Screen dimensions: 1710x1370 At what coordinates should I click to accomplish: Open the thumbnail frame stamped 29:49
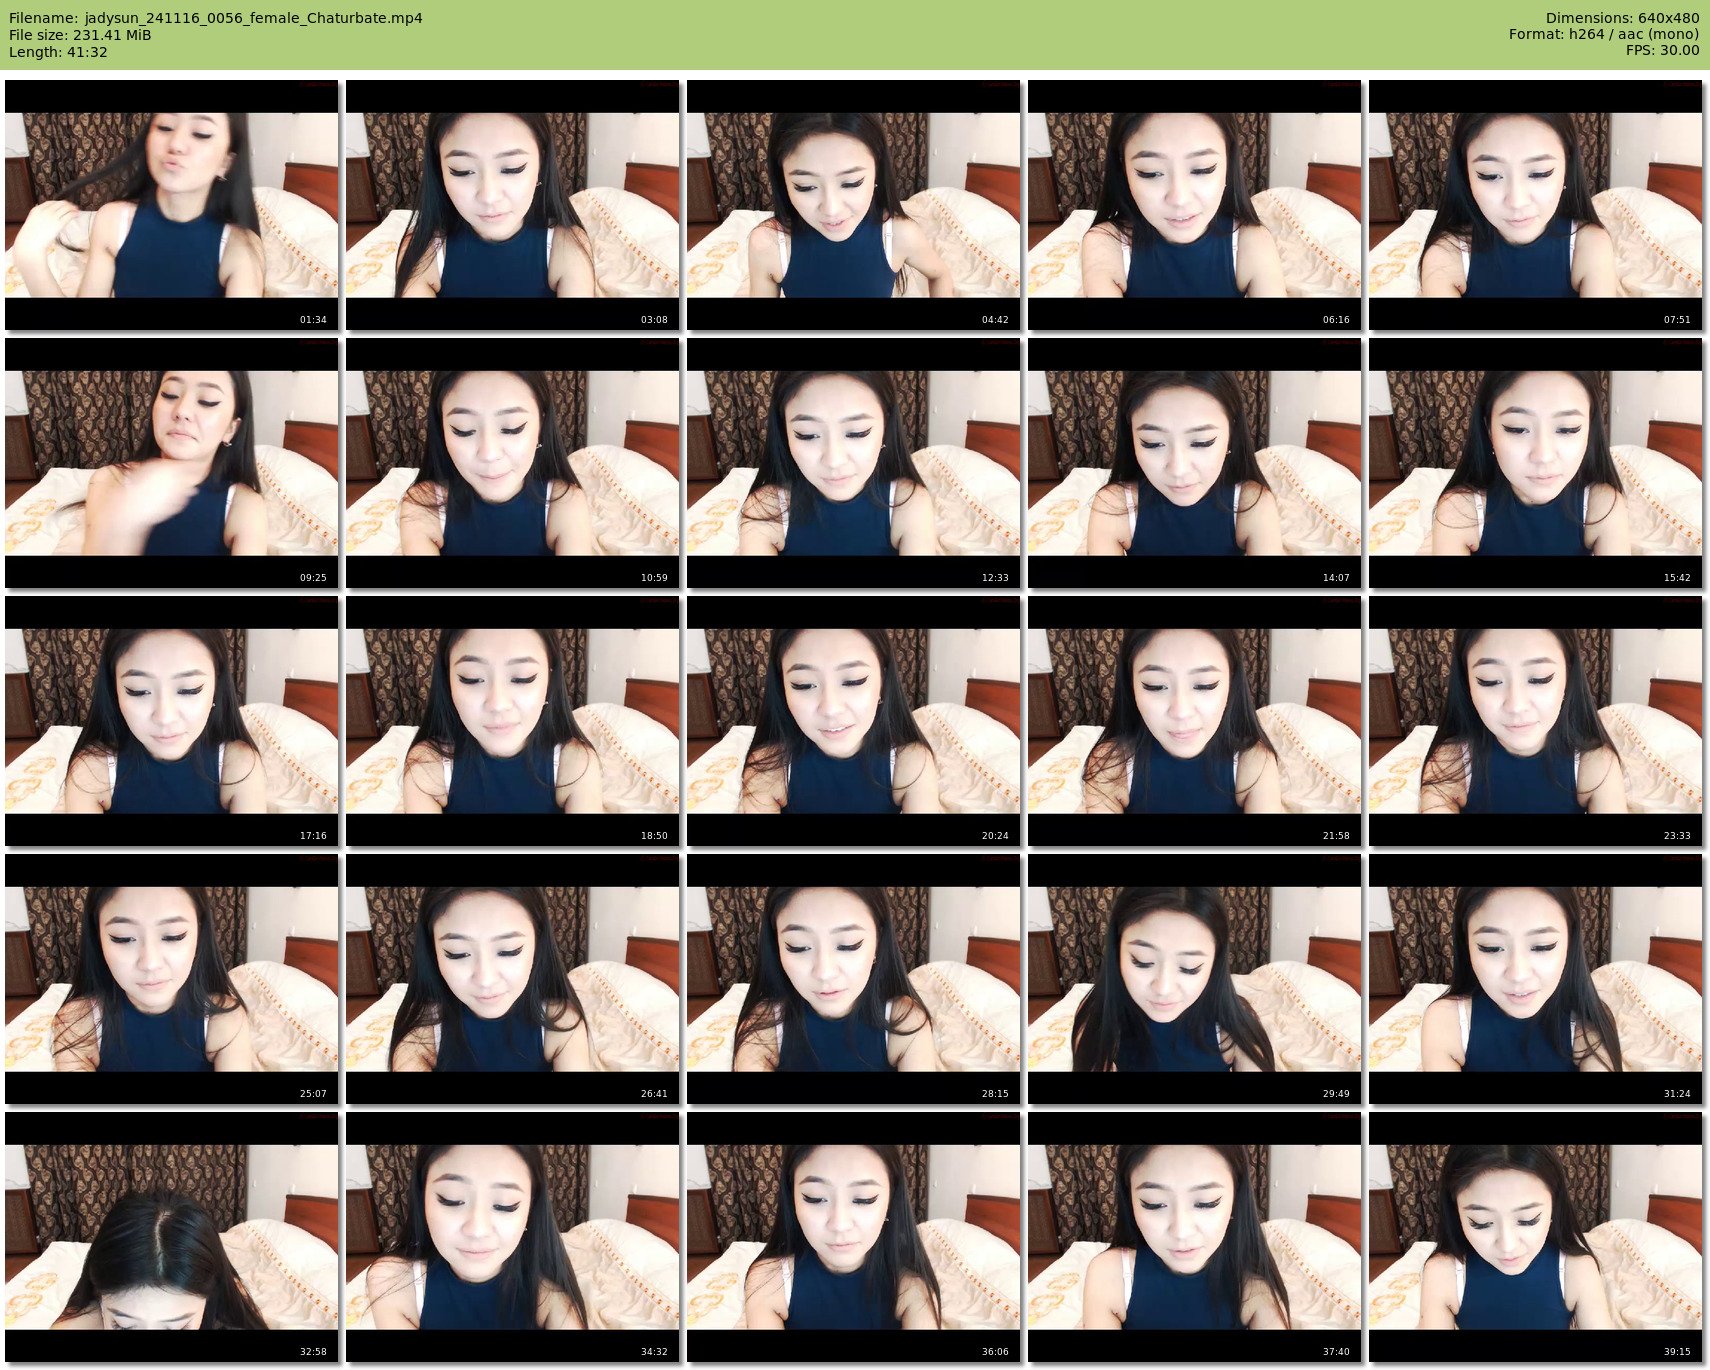[1195, 979]
